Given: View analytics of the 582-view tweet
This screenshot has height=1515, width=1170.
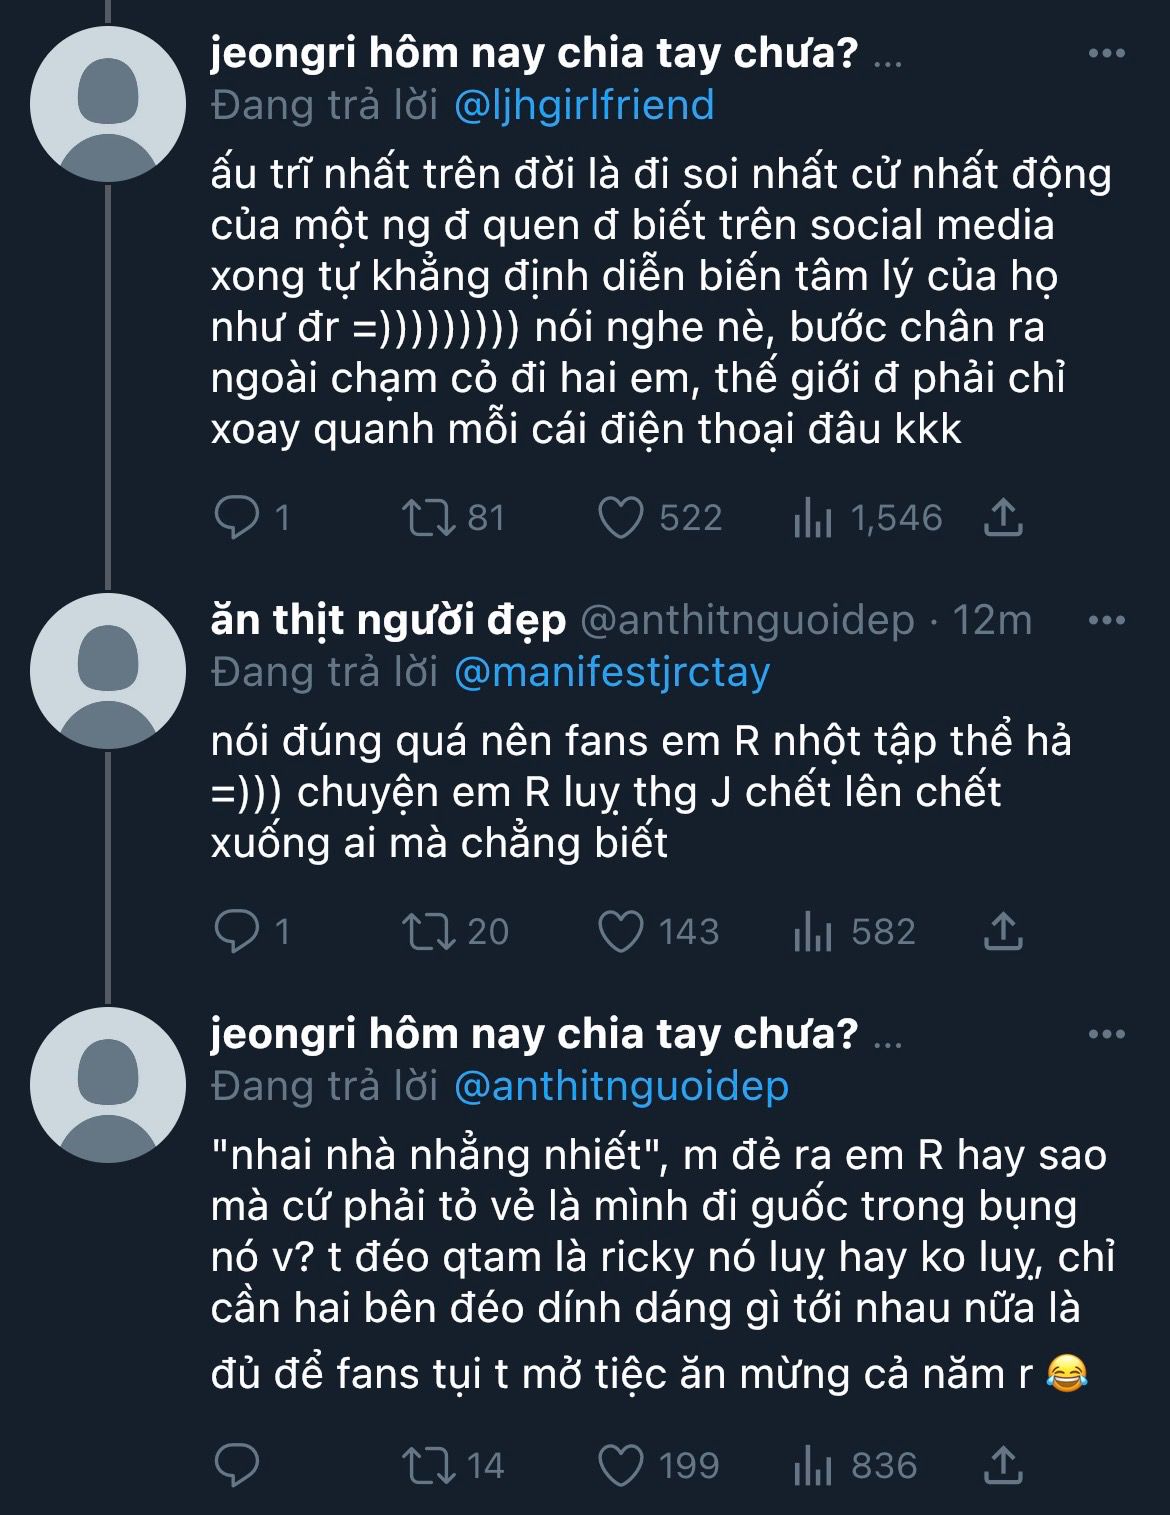Looking at the screenshot, I should [812, 932].
